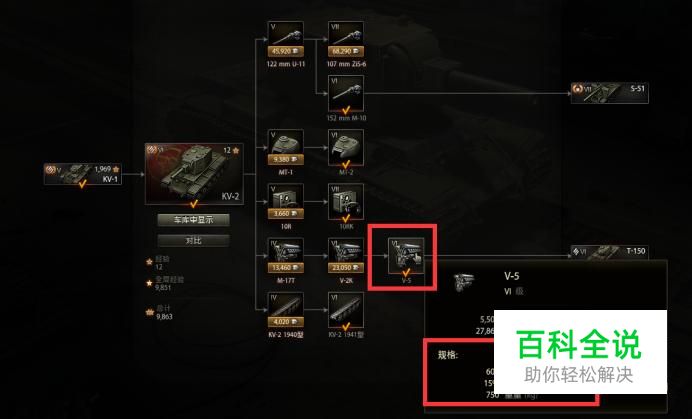The image size is (692, 419).
Task: Open the KV-1 predecessor tank node
Action: click(x=83, y=174)
